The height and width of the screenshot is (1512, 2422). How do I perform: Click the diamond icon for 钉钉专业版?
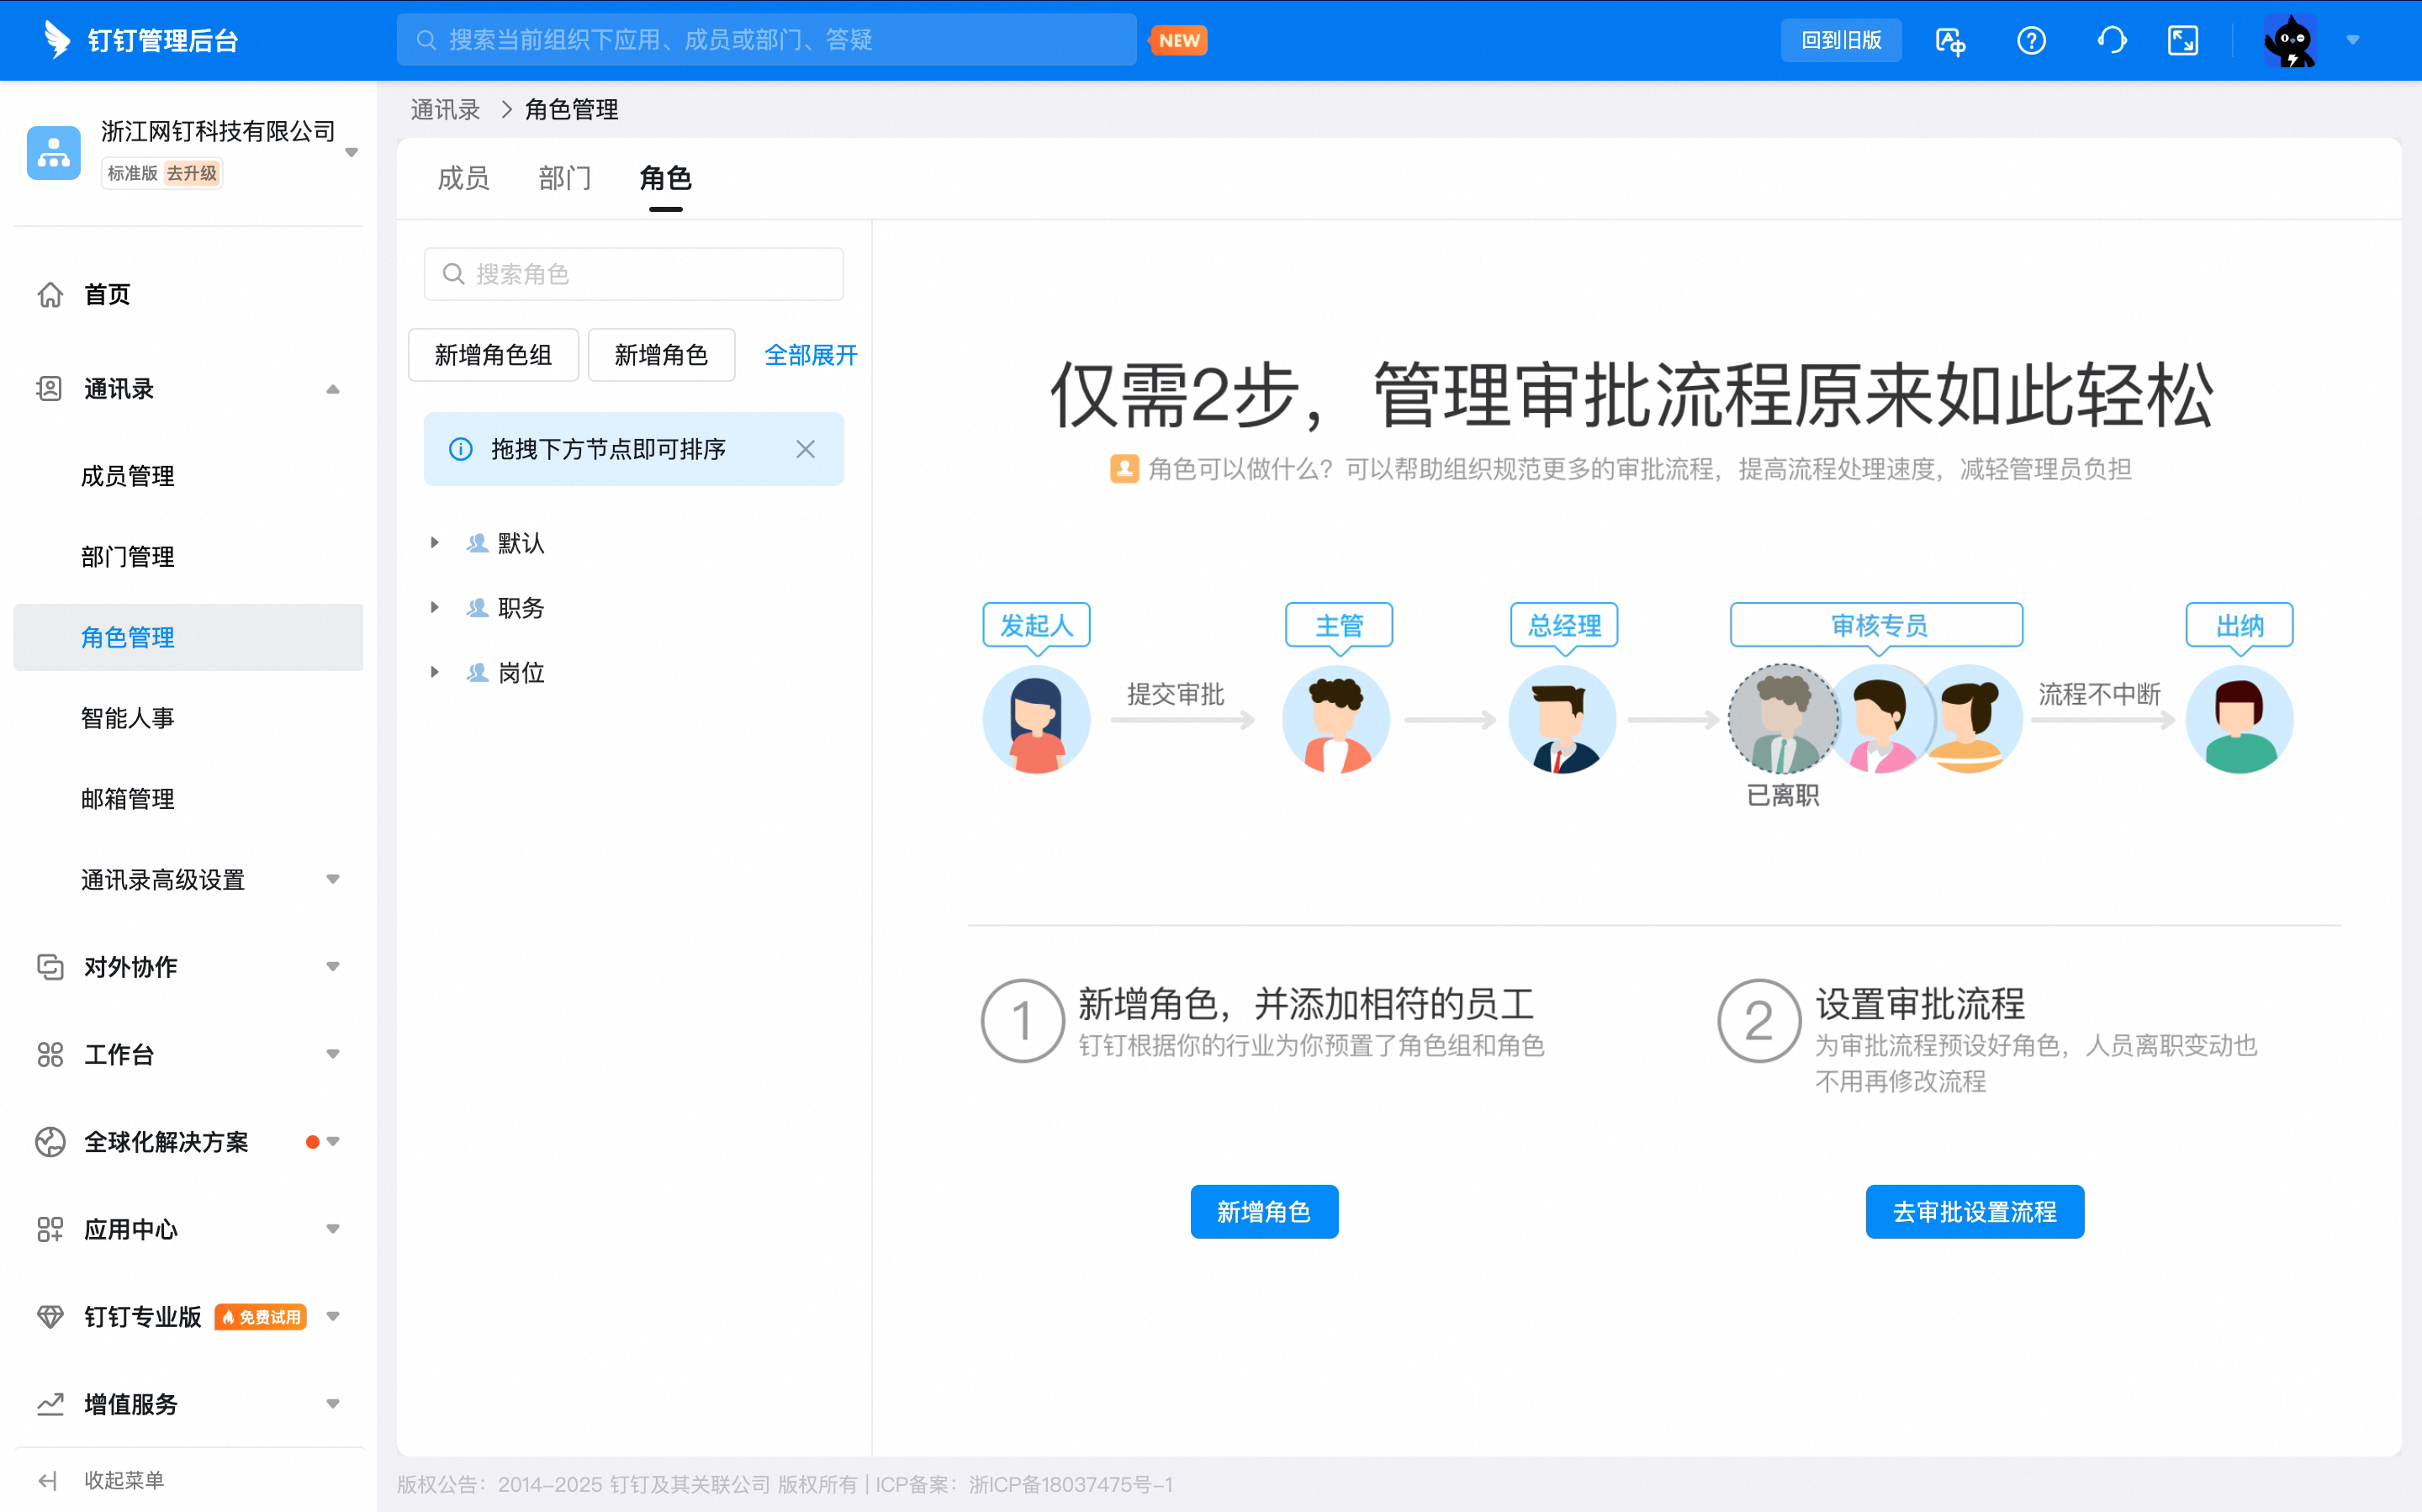pyautogui.click(x=50, y=1316)
